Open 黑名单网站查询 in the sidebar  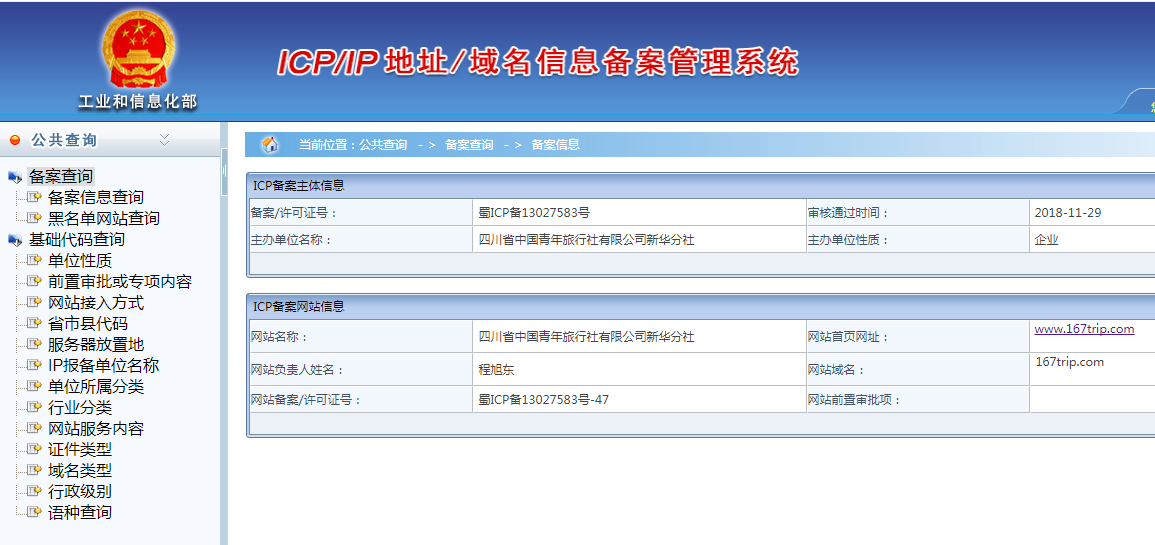(x=104, y=219)
